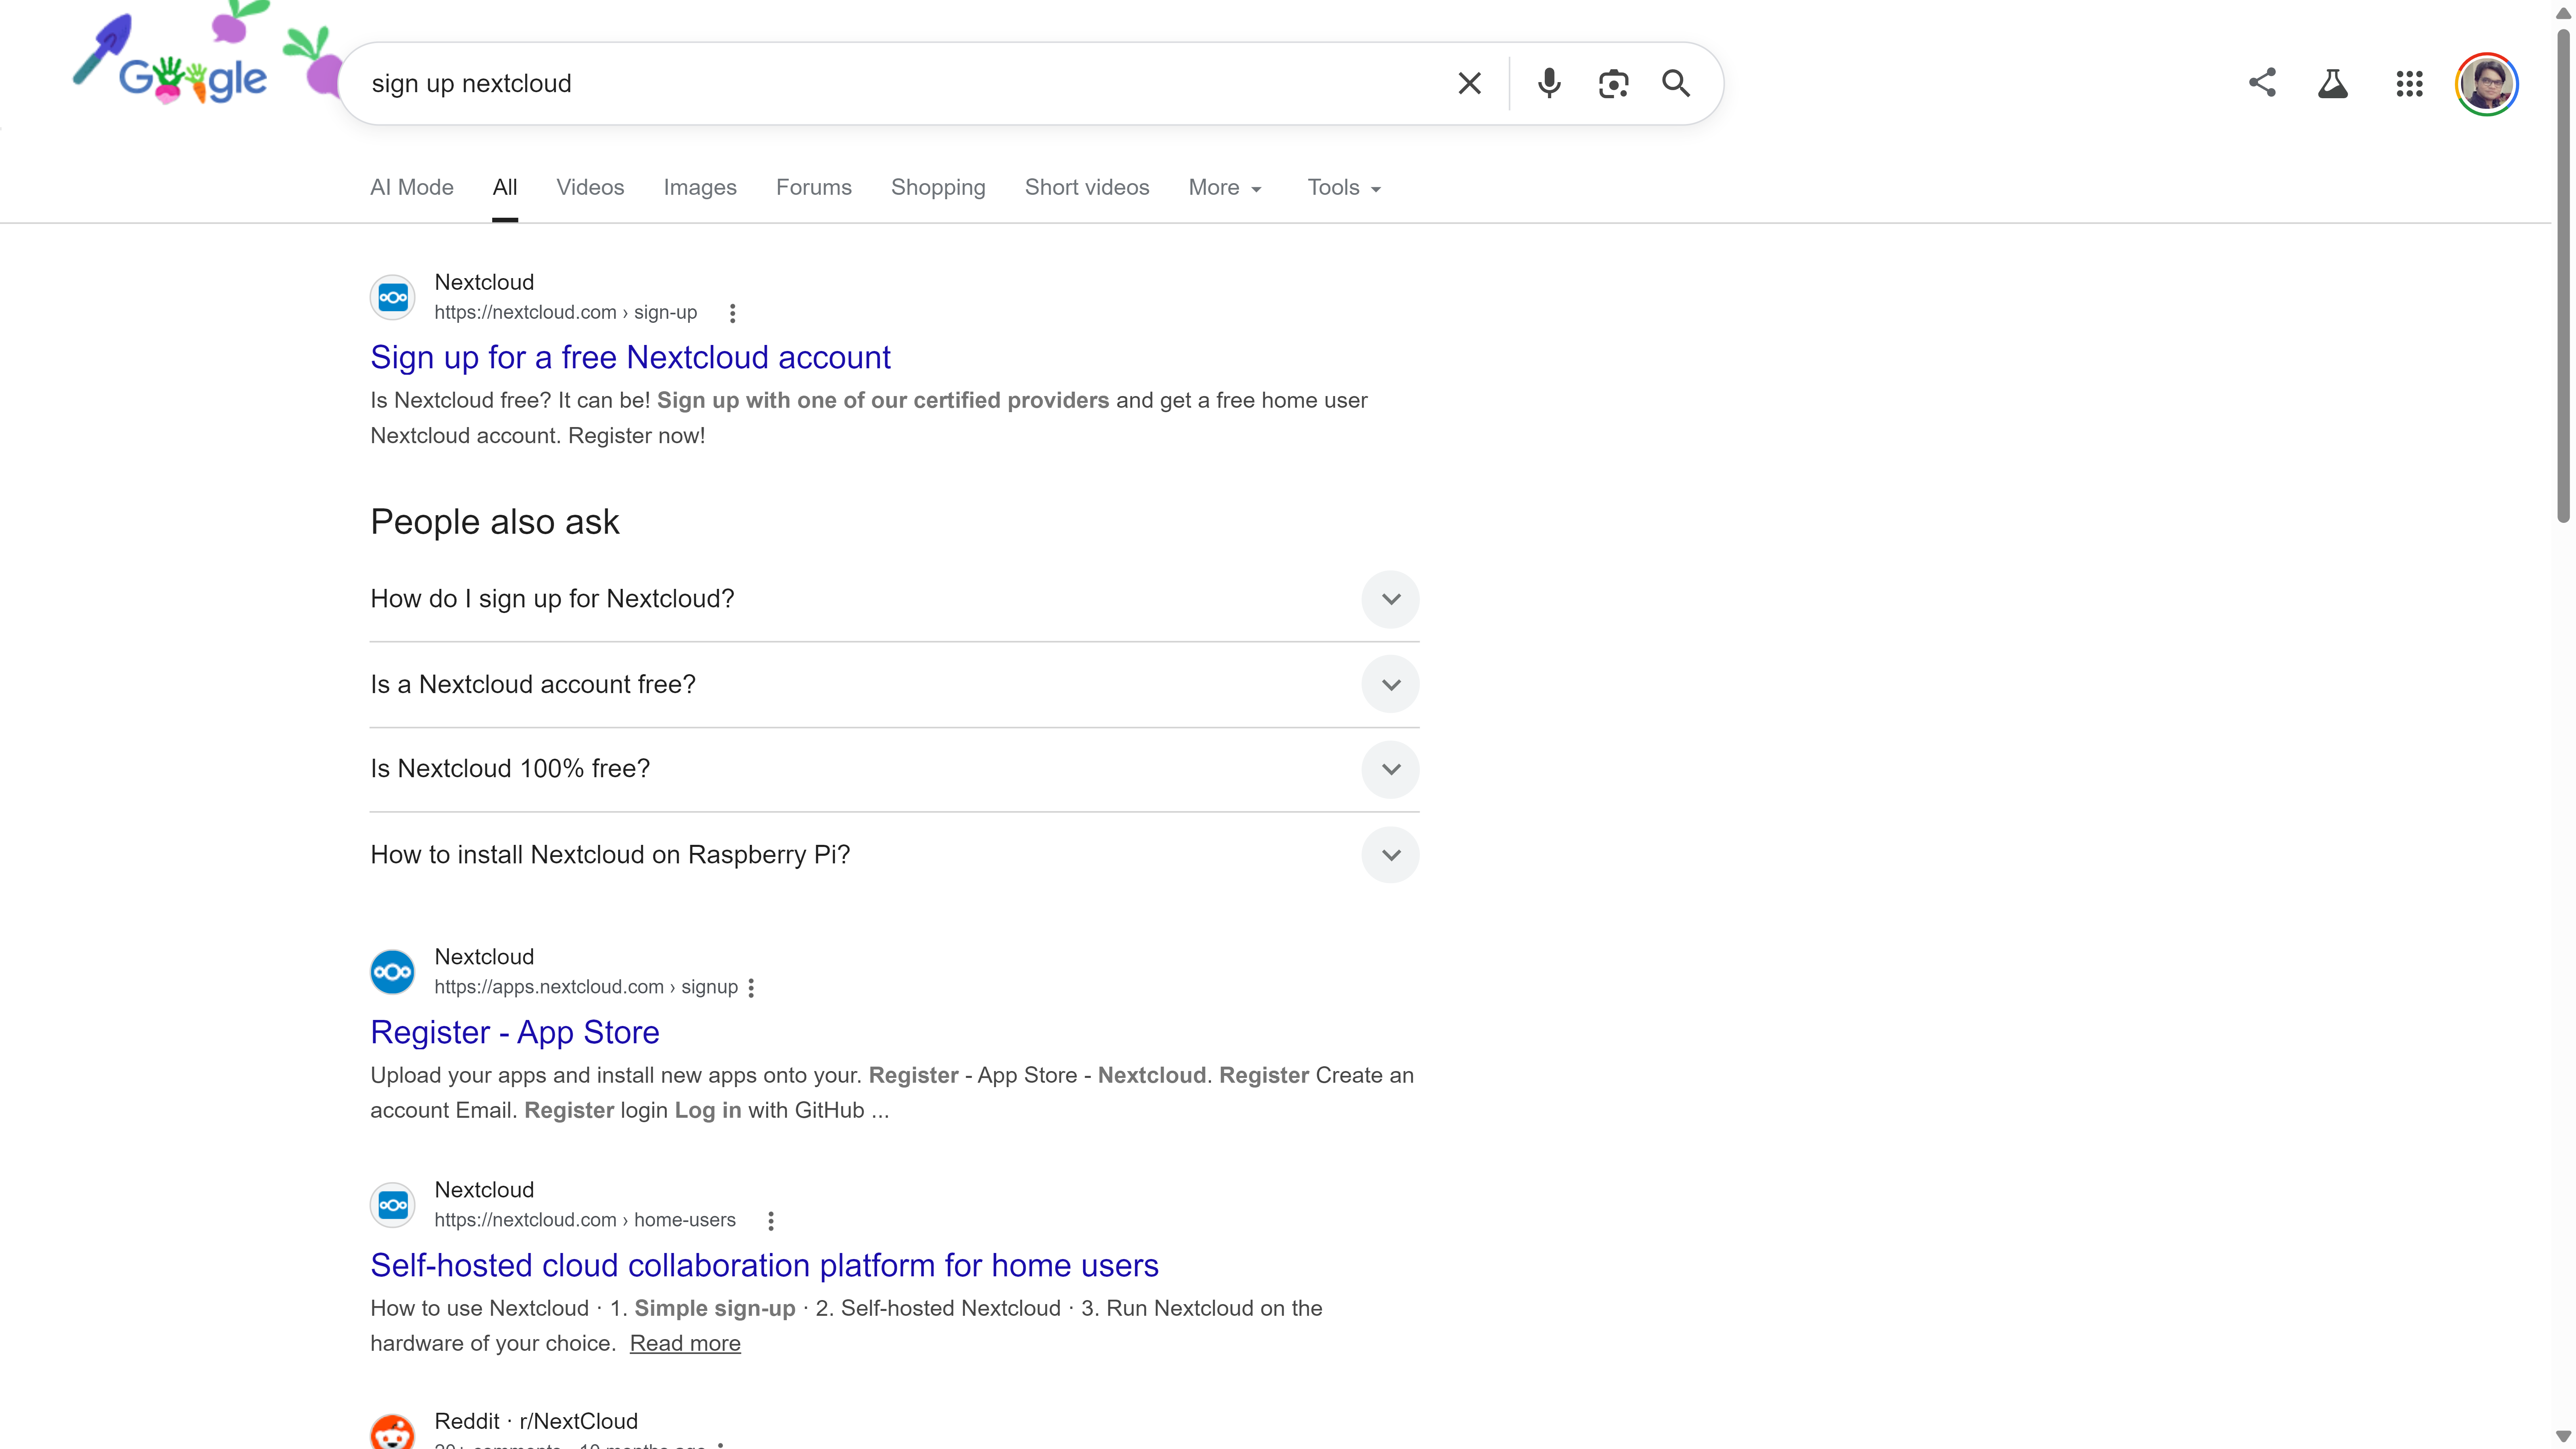Open 'Self-hosted cloud collaboration platform for home users'
The image size is (2576, 1449).
click(764, 1266)
